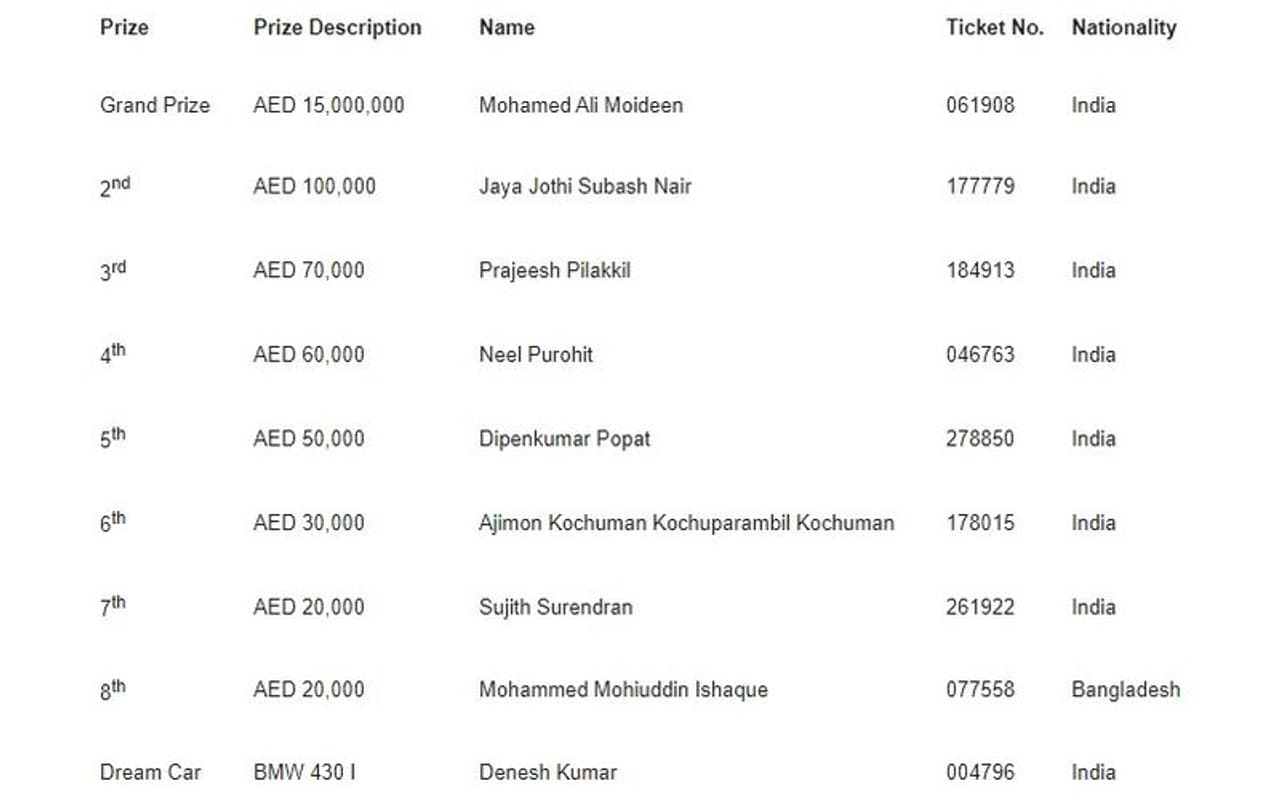The height and width of the screenshot is (808, 1280).
Task: Click ticket number 061908
Action: point(979,105)
